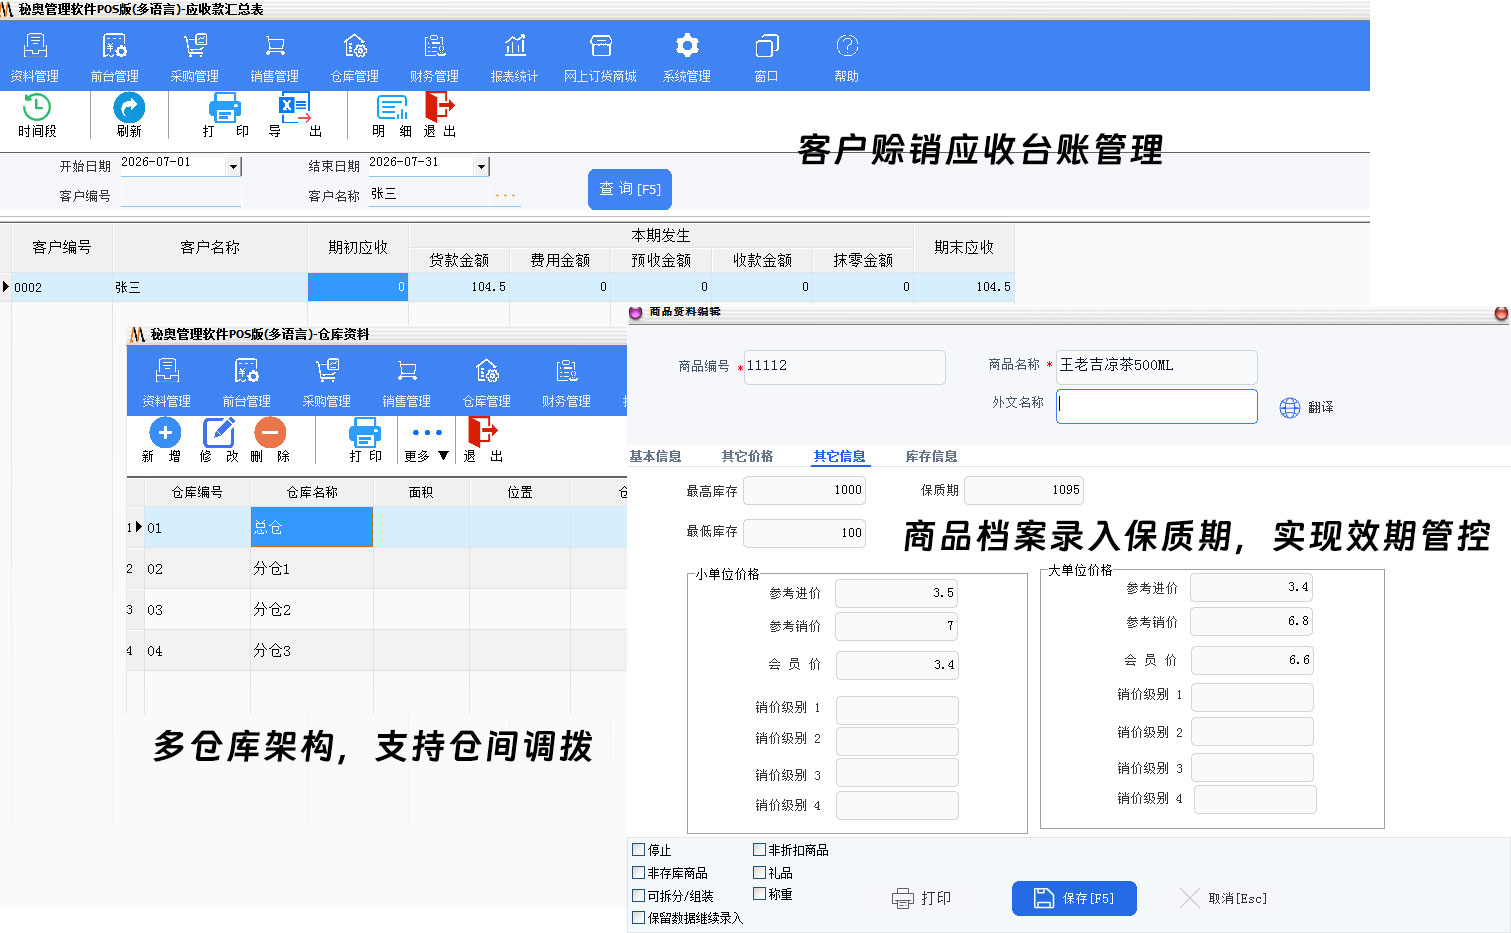Toggle the 保留数据继续录入 checkbox
Image resolution: width=1511 pixels, height=933 pixels.
(x=638, y=917)
